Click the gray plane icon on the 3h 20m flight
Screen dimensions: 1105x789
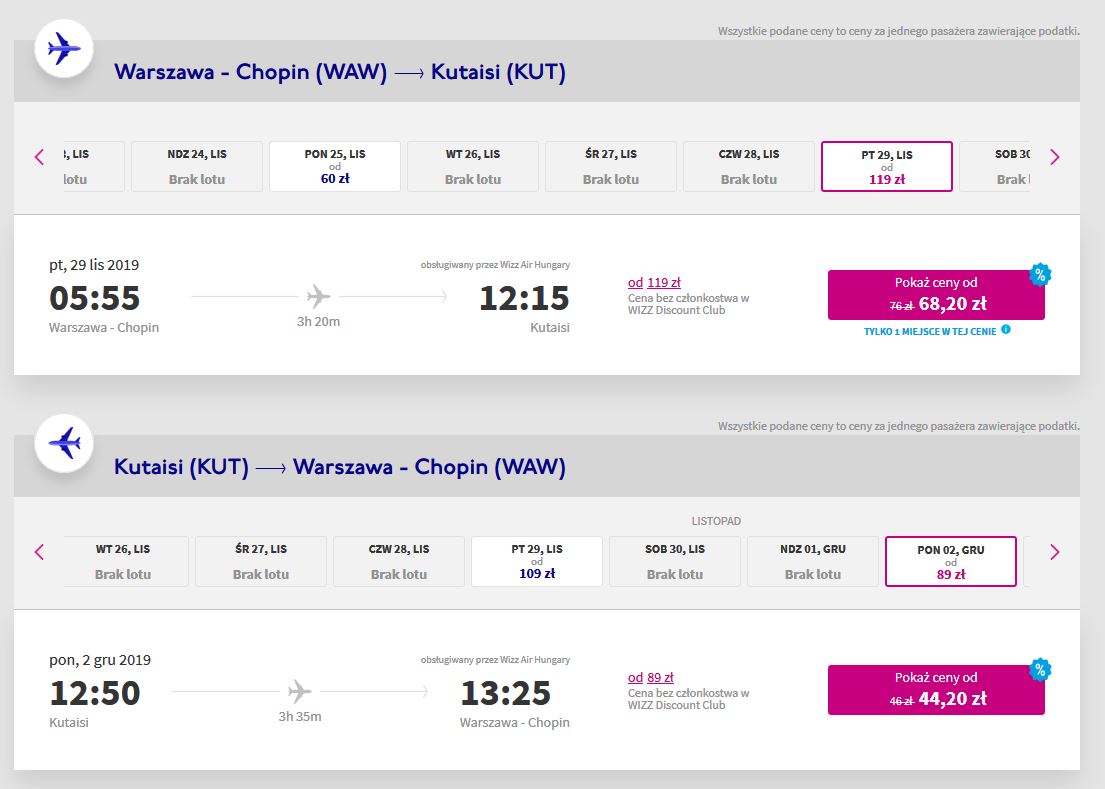tap(319, 297)
